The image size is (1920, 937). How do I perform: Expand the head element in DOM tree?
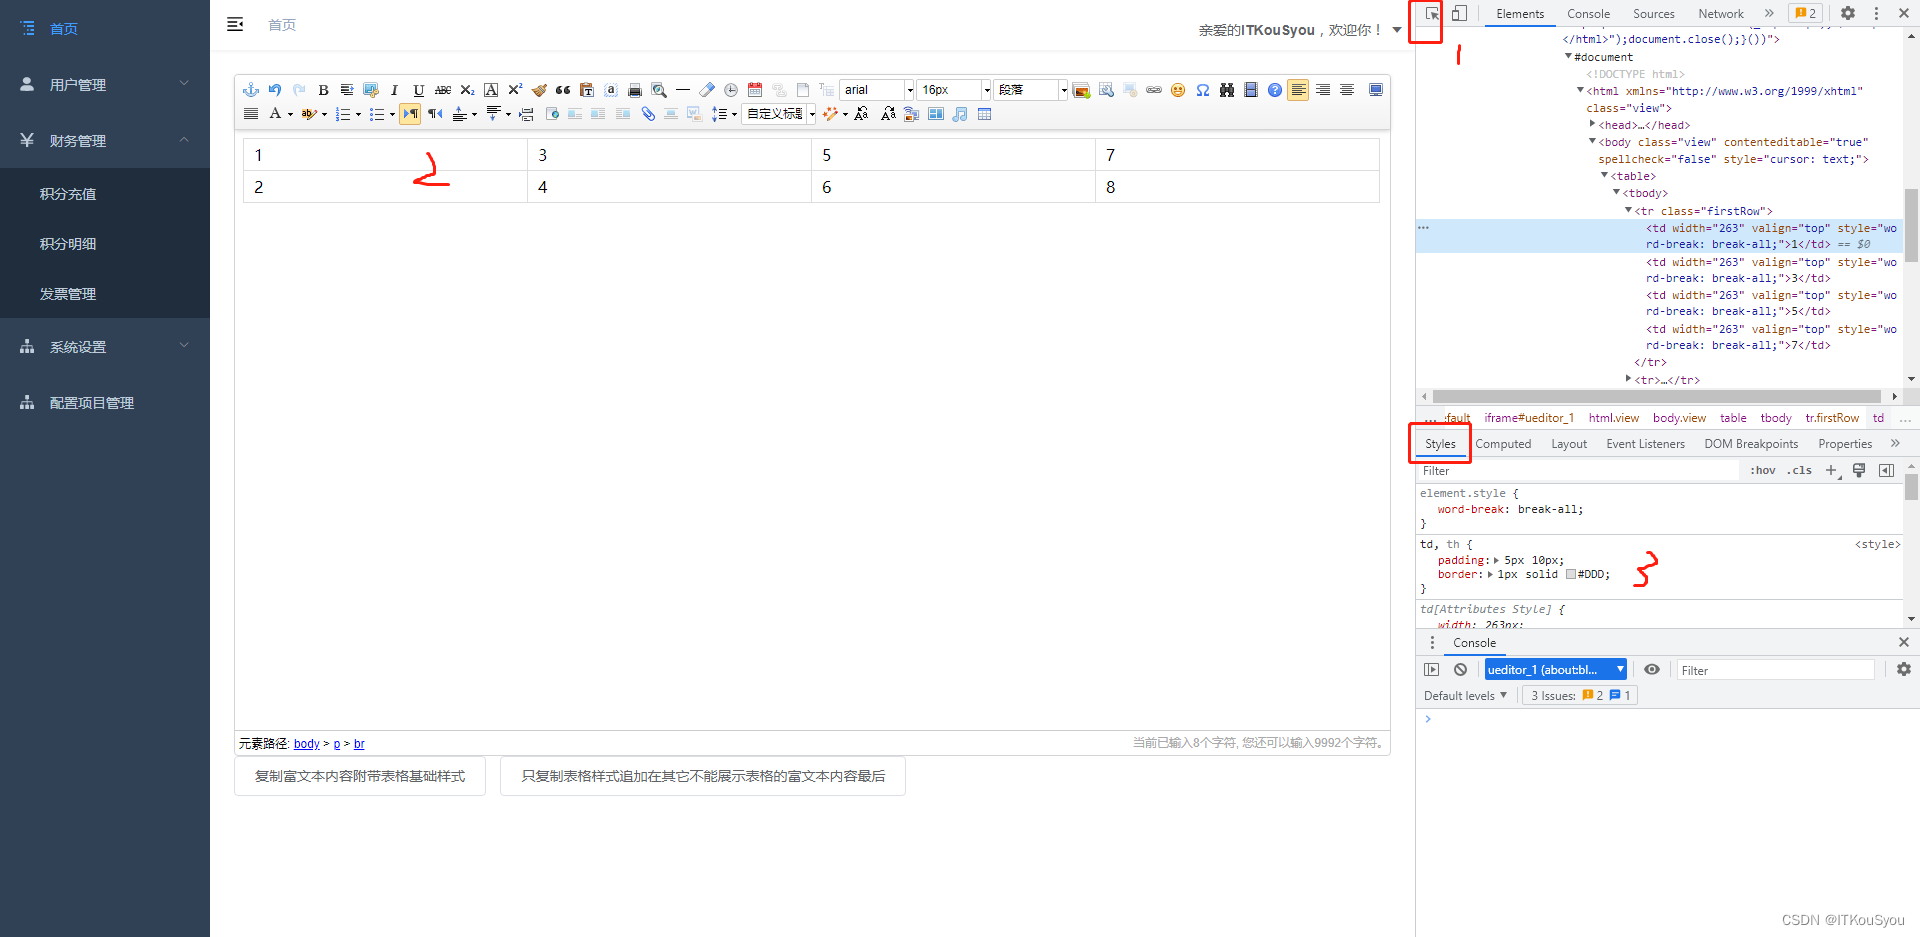(x=1592, y=124)
